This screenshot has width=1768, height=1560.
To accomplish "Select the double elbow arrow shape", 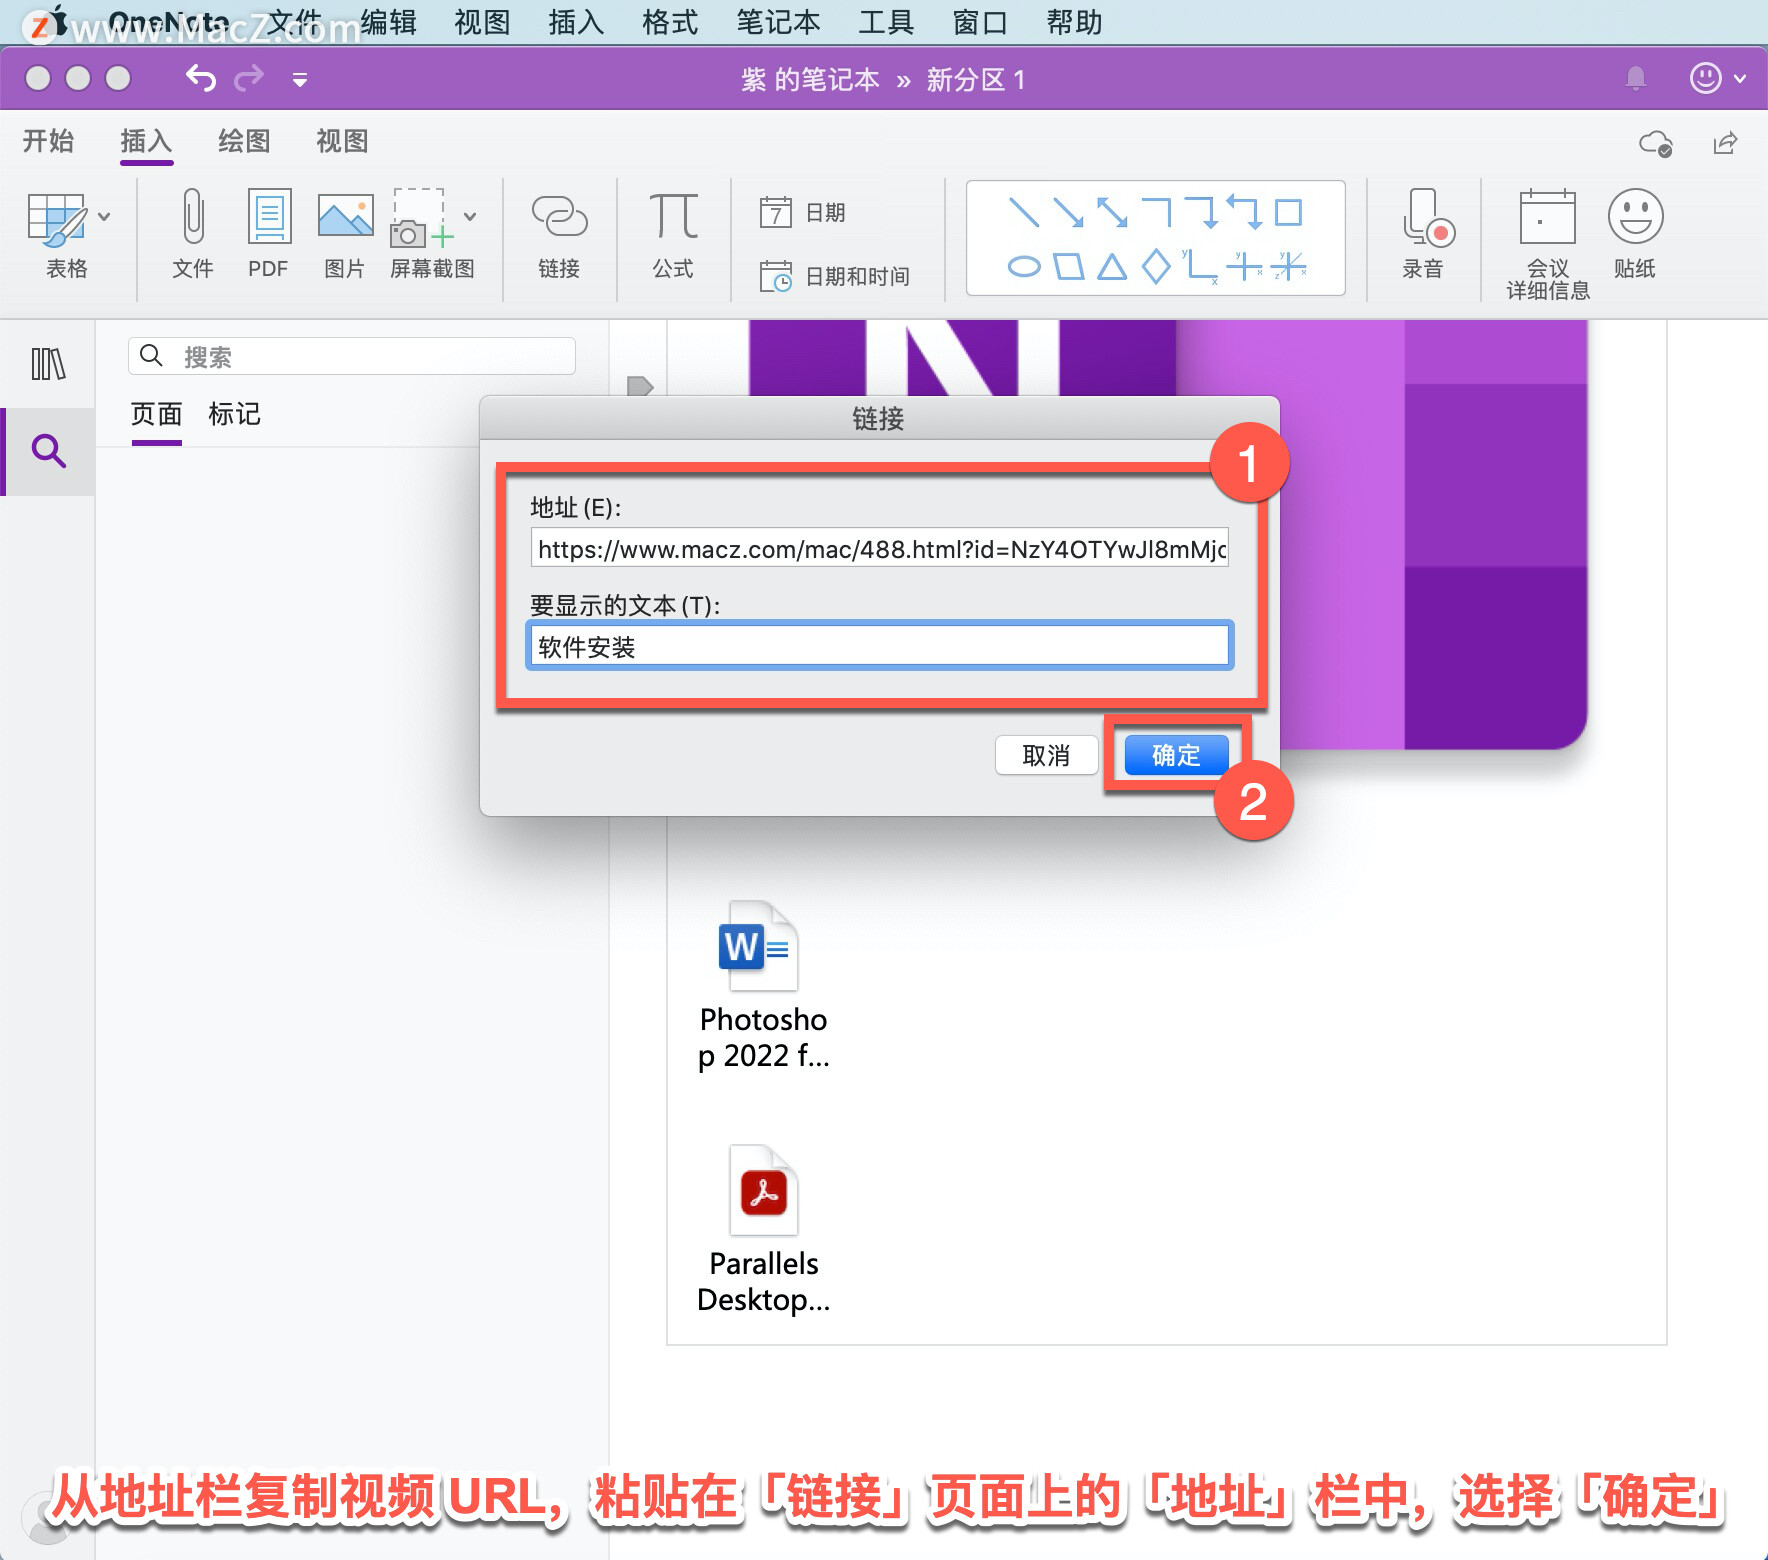I will pyautogui.click(x=1244, y=212).
